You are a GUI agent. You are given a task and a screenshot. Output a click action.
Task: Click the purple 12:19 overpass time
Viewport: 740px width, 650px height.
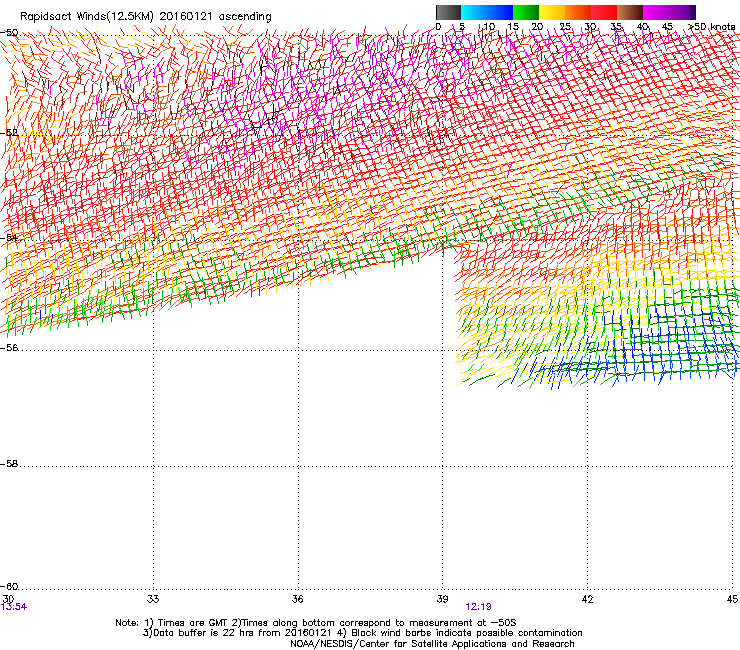(x=478, y=607)
